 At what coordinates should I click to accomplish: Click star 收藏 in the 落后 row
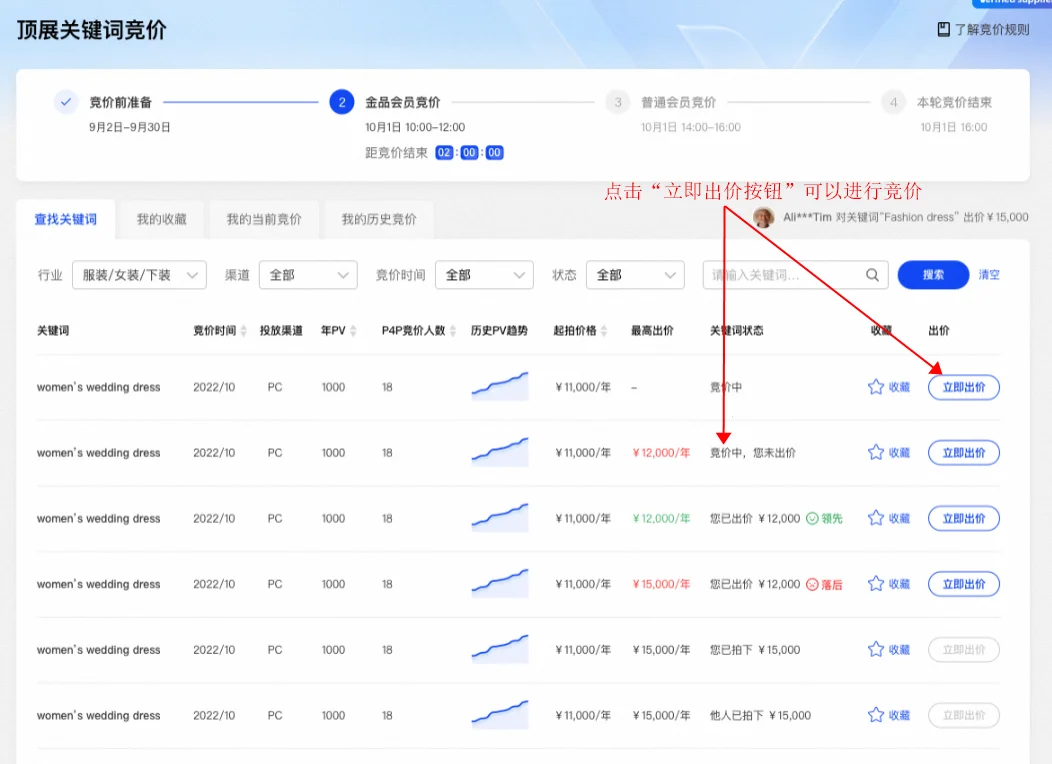[876, 584]
